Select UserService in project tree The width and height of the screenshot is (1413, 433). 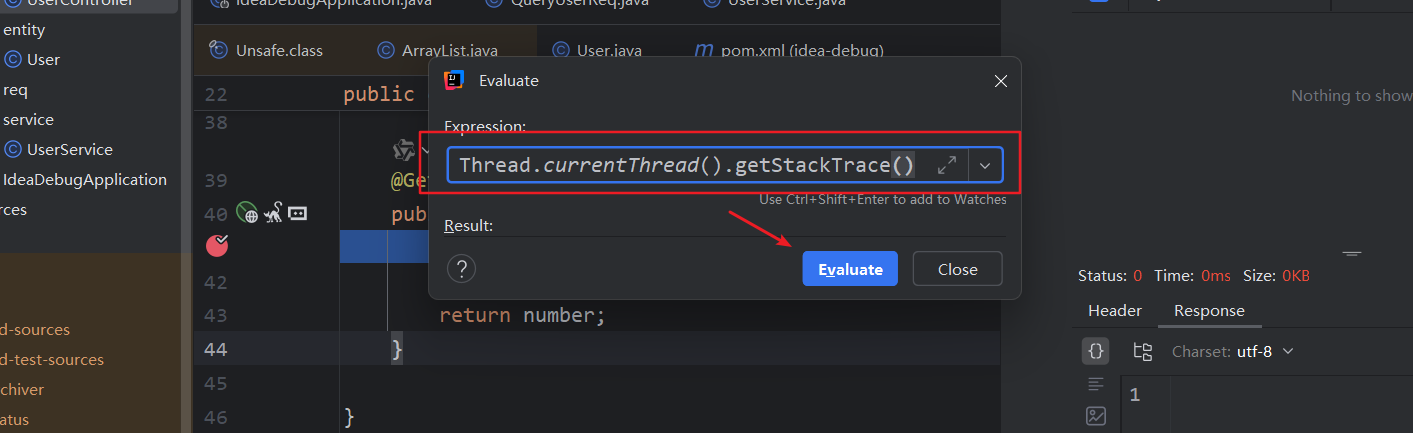[x=69, y=150]
